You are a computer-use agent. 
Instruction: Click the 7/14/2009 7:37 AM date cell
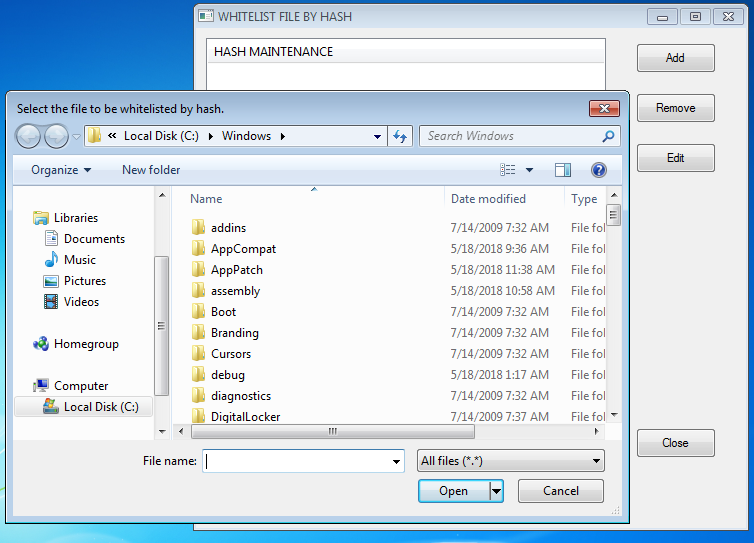click(499, 417)
